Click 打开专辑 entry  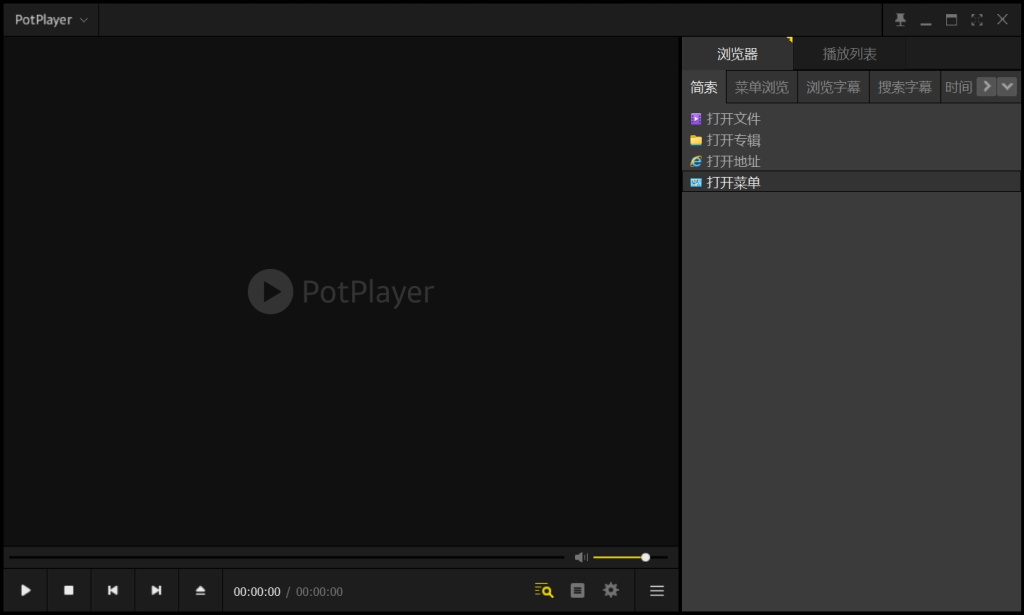point(851,140)
